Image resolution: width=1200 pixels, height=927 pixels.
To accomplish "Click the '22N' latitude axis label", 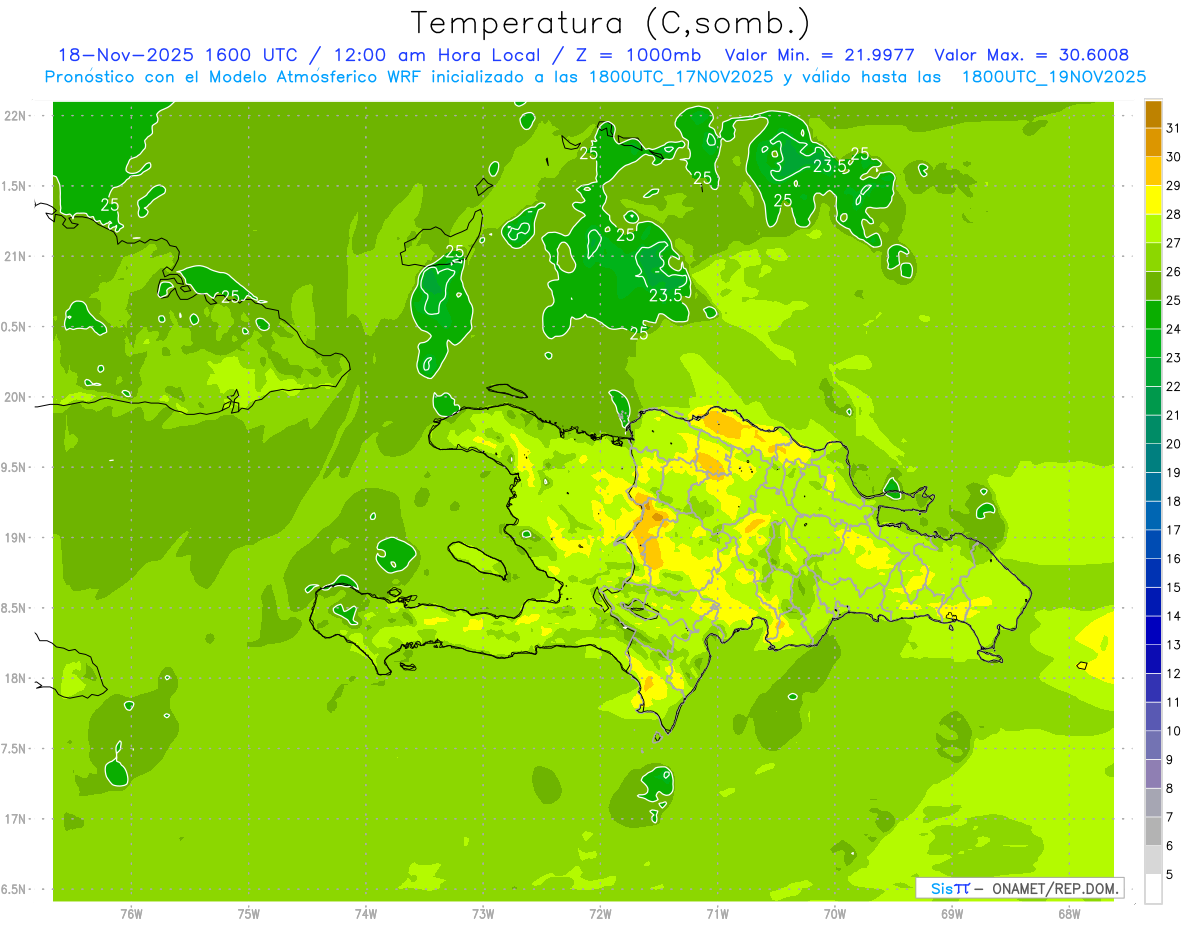I will [15, 116].
